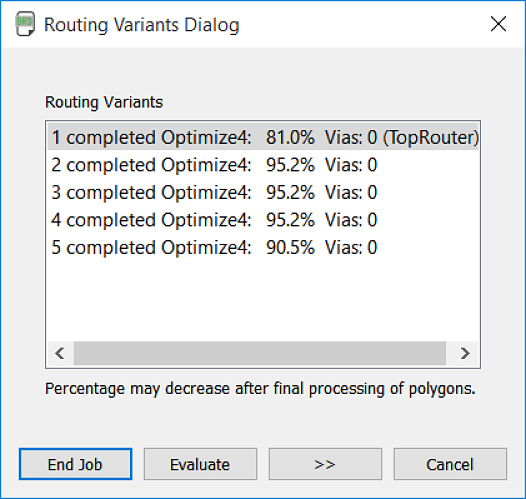The height and width of the screenshot is (499, 526).
Task: Click the Routing Variants list label
Action: coord(104,102)
